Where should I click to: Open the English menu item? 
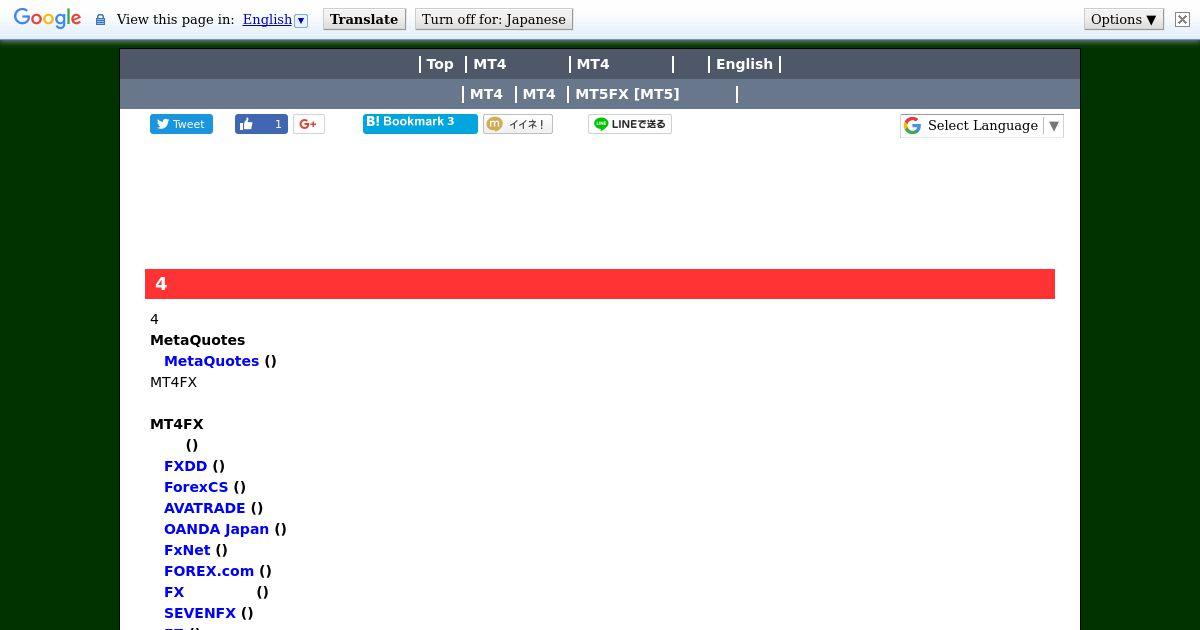(x=744, y=64)
